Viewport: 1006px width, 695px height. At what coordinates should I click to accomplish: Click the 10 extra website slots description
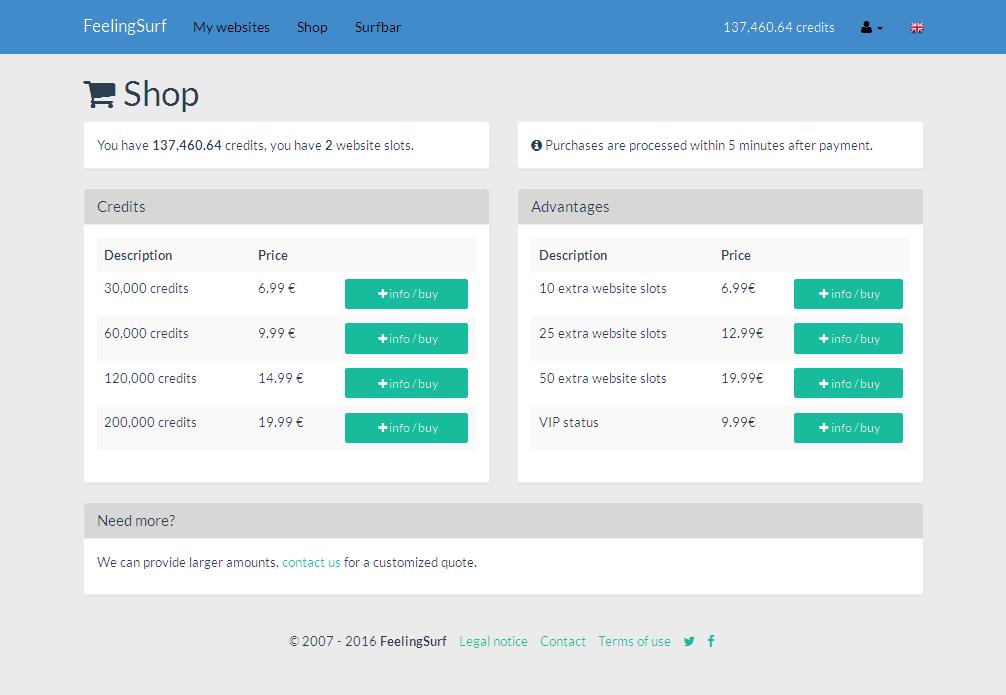(602, 288)
